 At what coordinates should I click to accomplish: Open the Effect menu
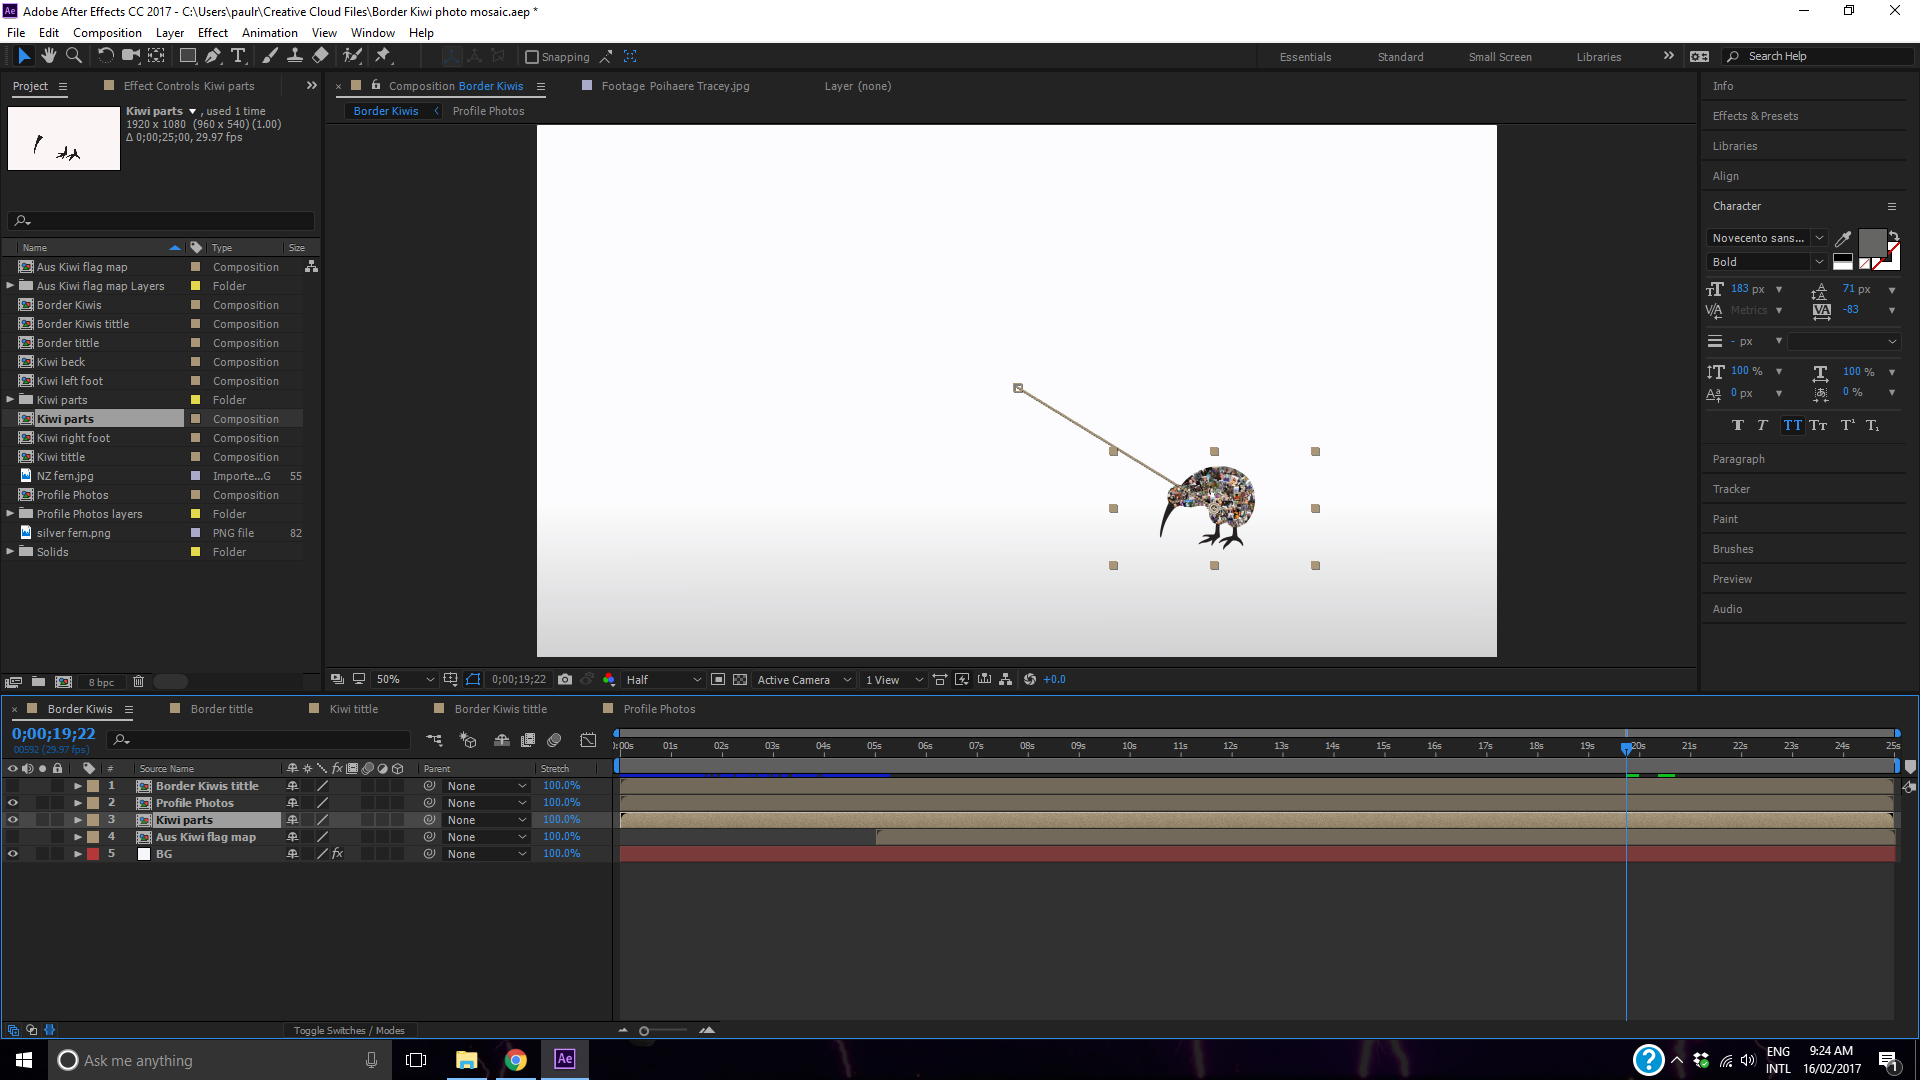(212, 33)
